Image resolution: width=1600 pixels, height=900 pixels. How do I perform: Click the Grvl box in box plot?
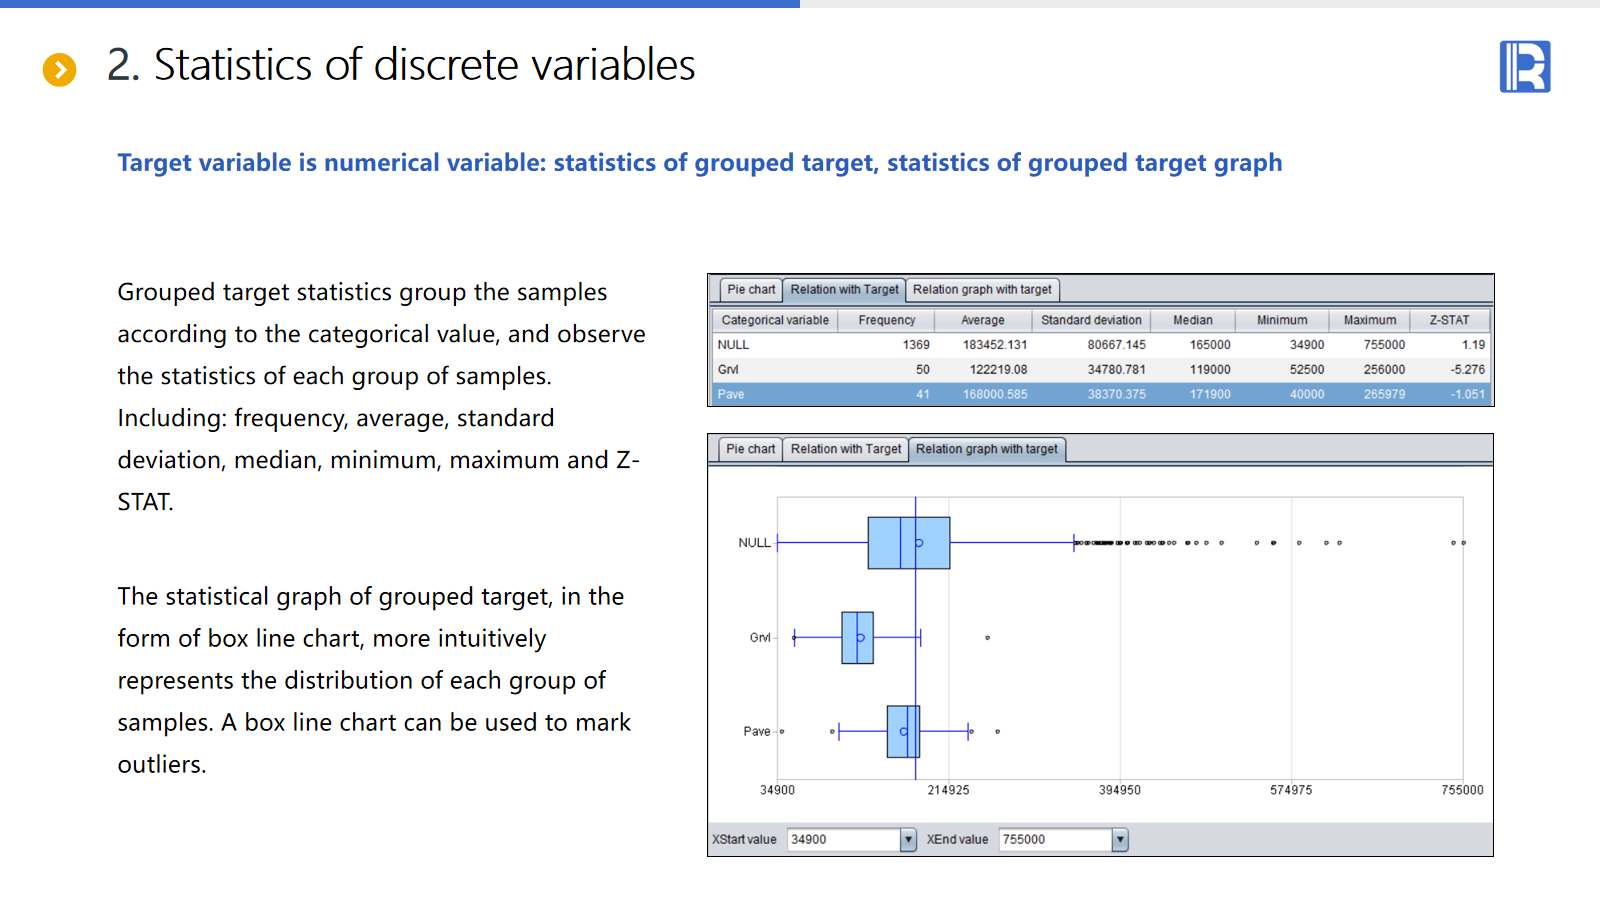857,638
